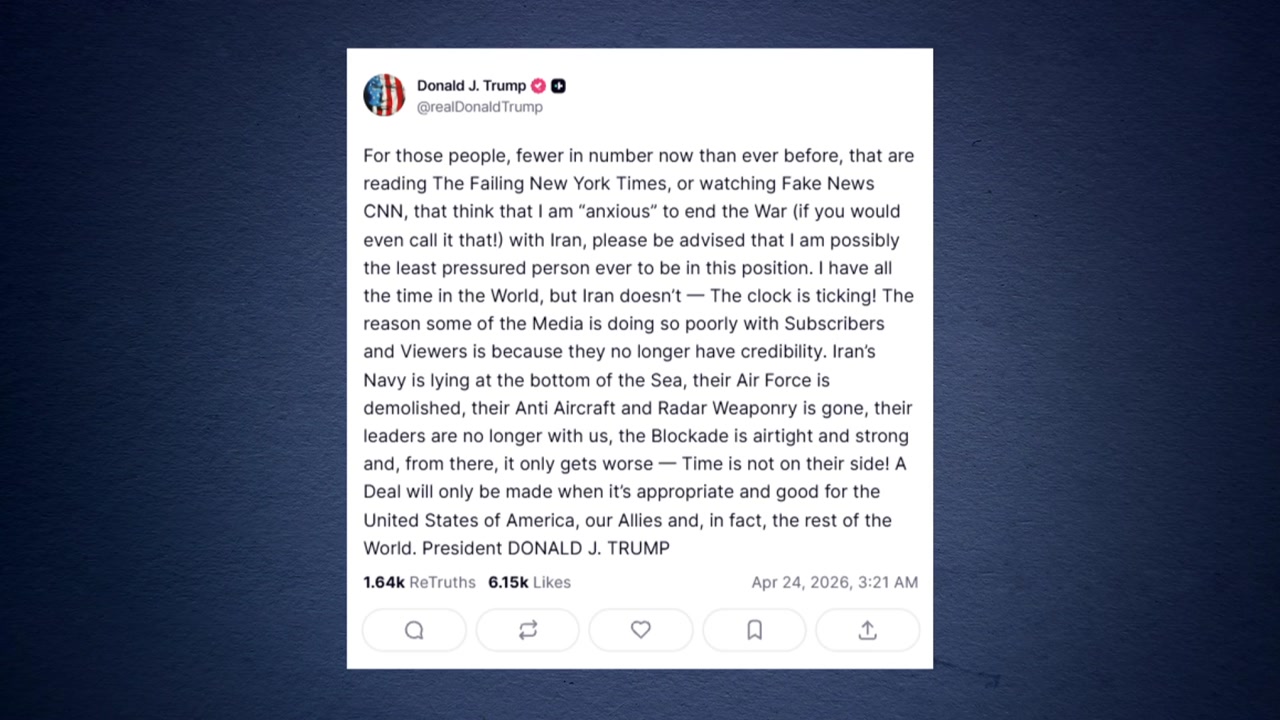The height and width of the screenshot is (720, 1280).
Task: Open the flag profile avatar
Action: (x=384, y=95)
